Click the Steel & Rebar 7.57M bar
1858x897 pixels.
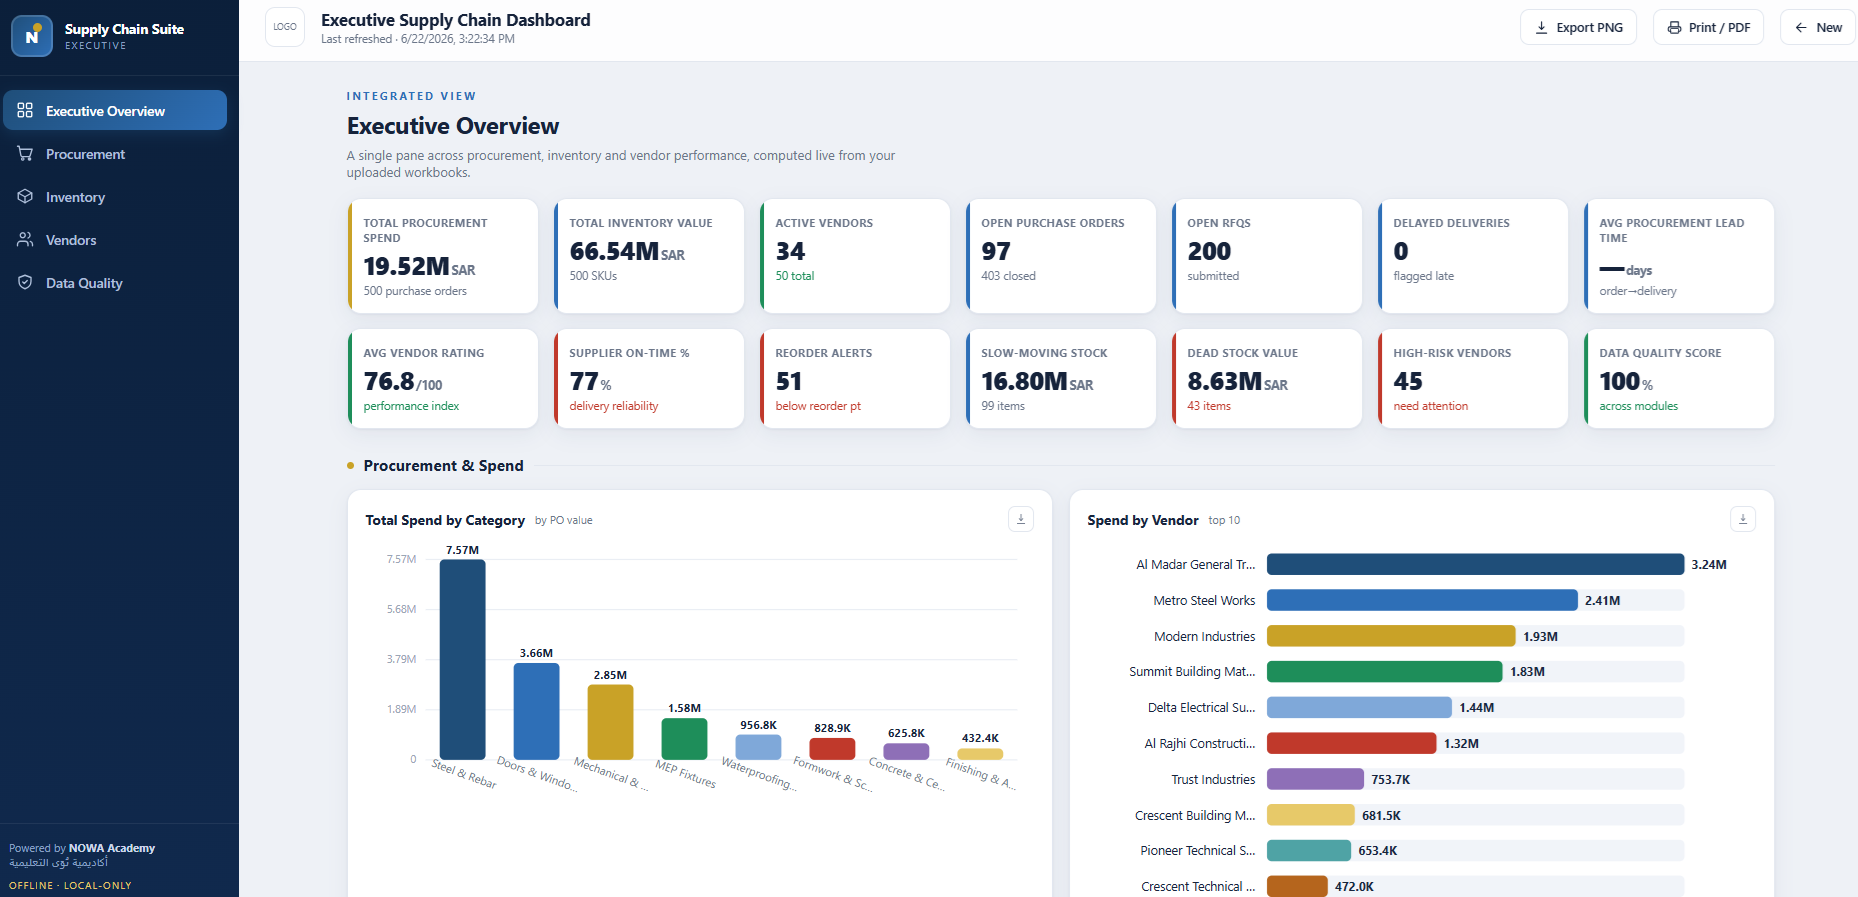pyautogui.click(x=462, y=659)
